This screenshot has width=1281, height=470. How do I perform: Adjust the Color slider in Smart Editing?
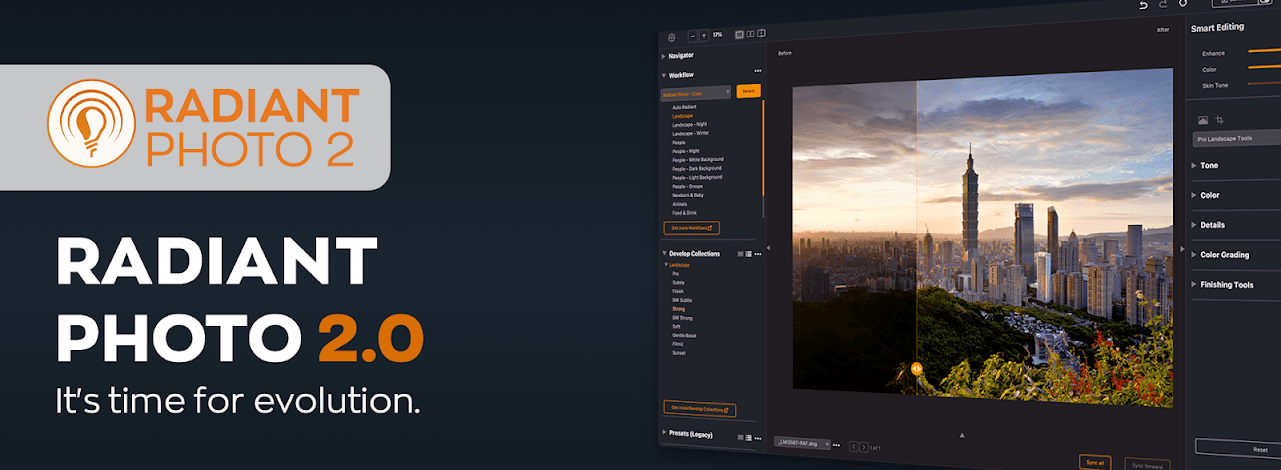(x=1265, y=69)
